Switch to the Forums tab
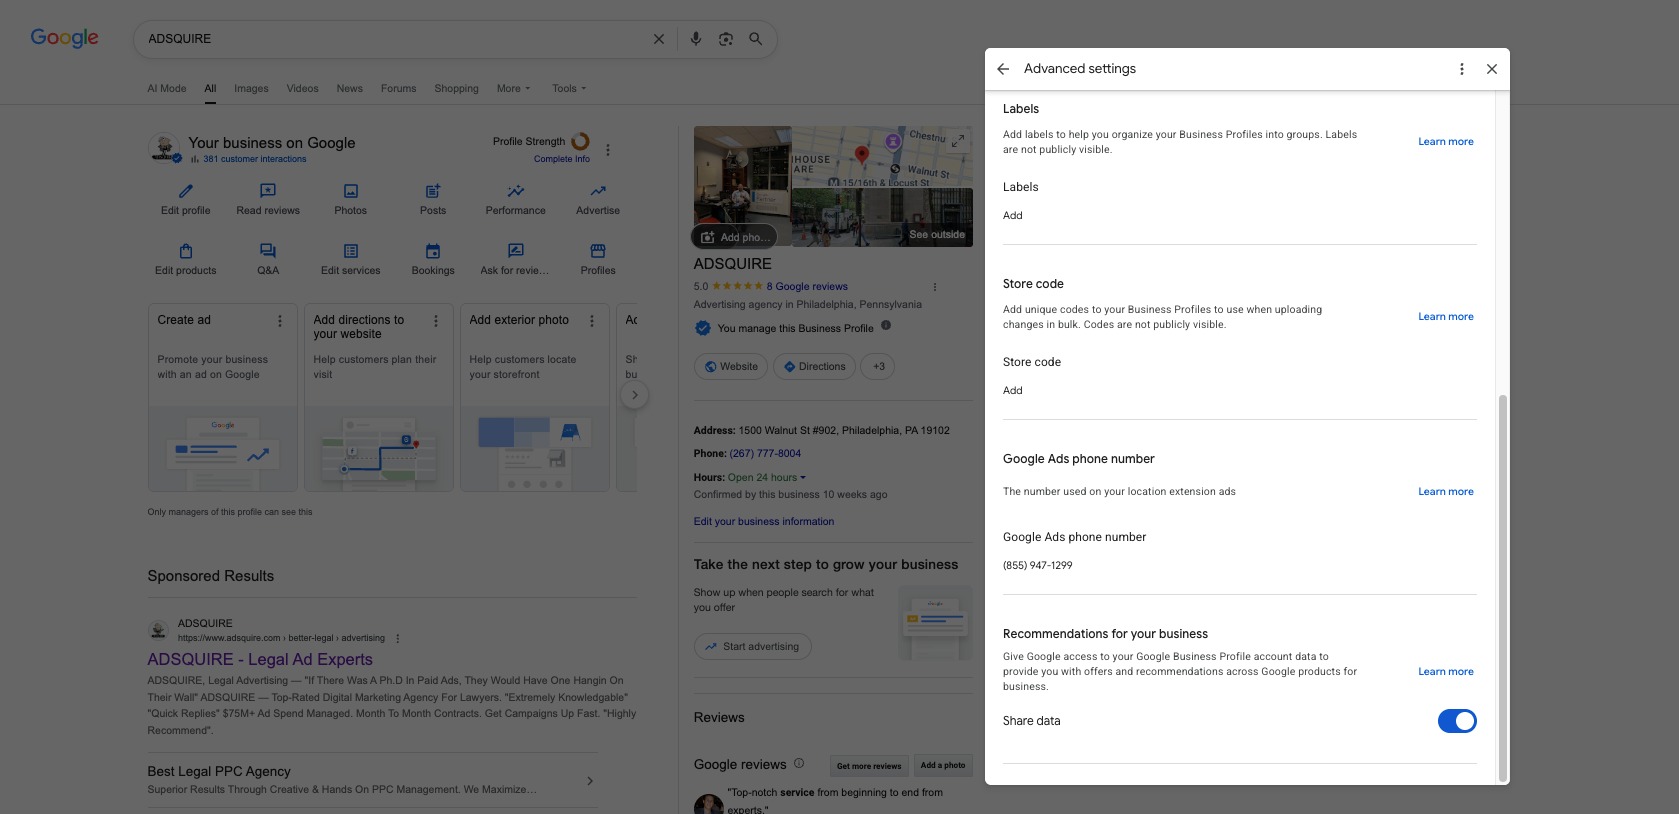 pos(398,88)
